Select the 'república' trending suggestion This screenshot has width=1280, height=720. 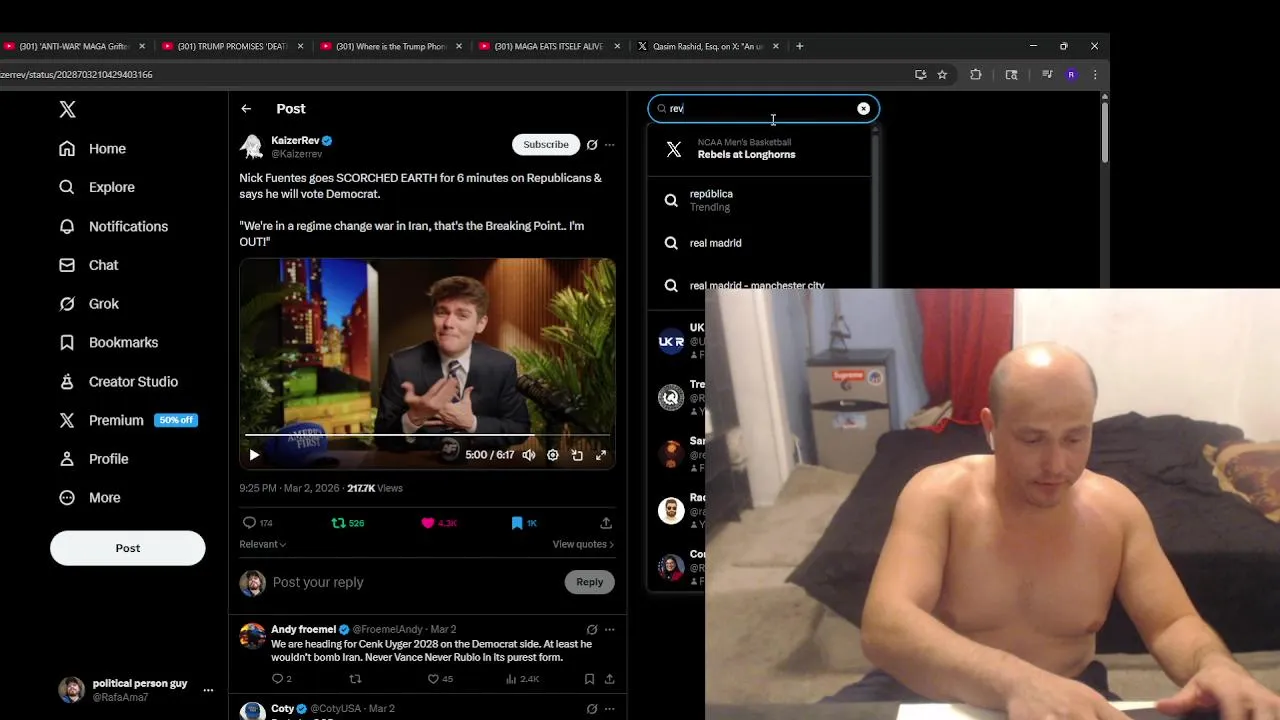click(760, 200)
